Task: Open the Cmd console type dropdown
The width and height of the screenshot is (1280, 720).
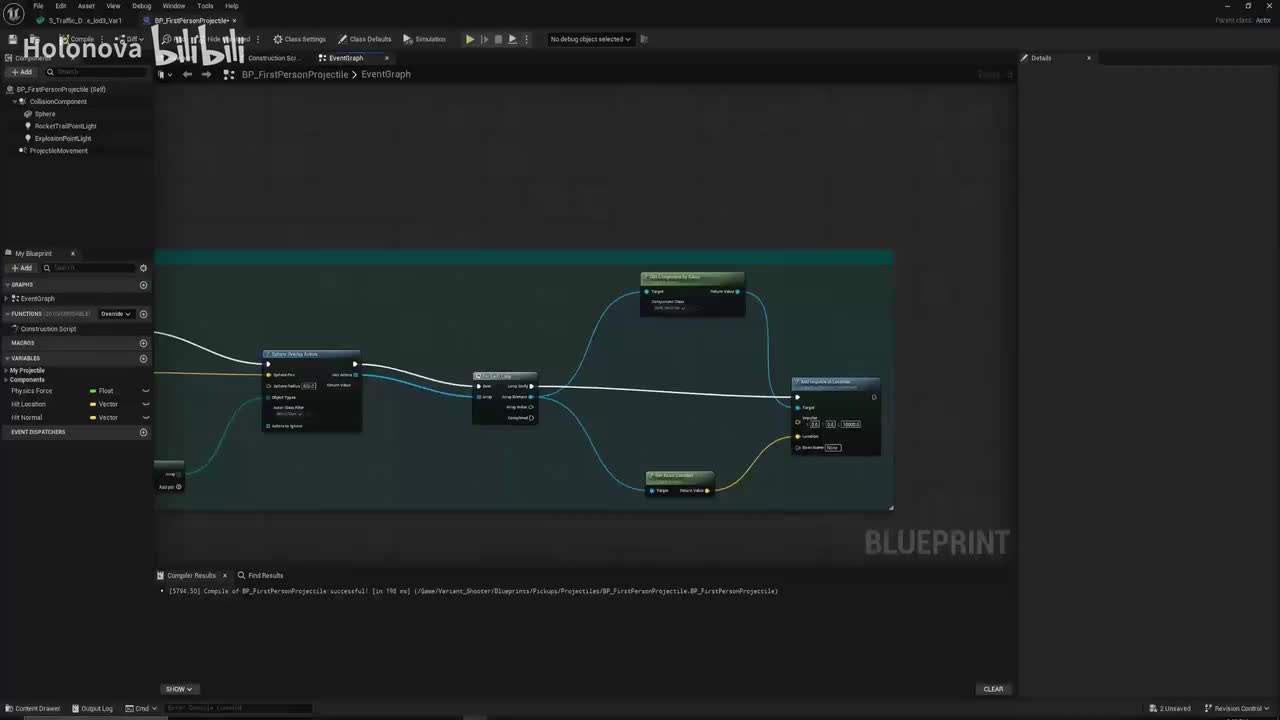Action: (x=141, y=708)
